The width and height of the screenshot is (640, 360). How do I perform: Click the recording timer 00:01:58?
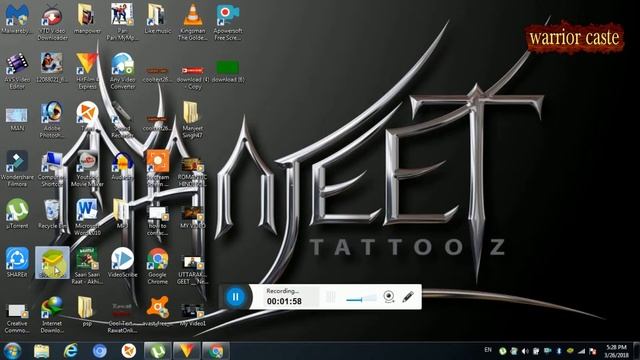(284, 302)
